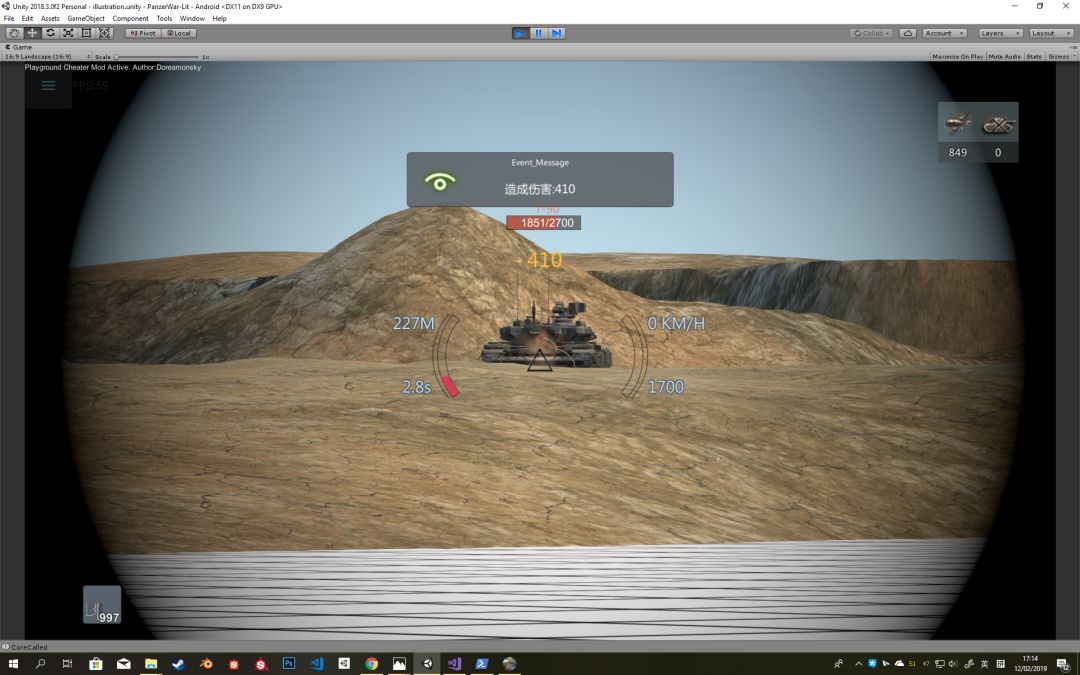Open the Account dropdown
1080x675 pixels.
click(x=944, y=33)
